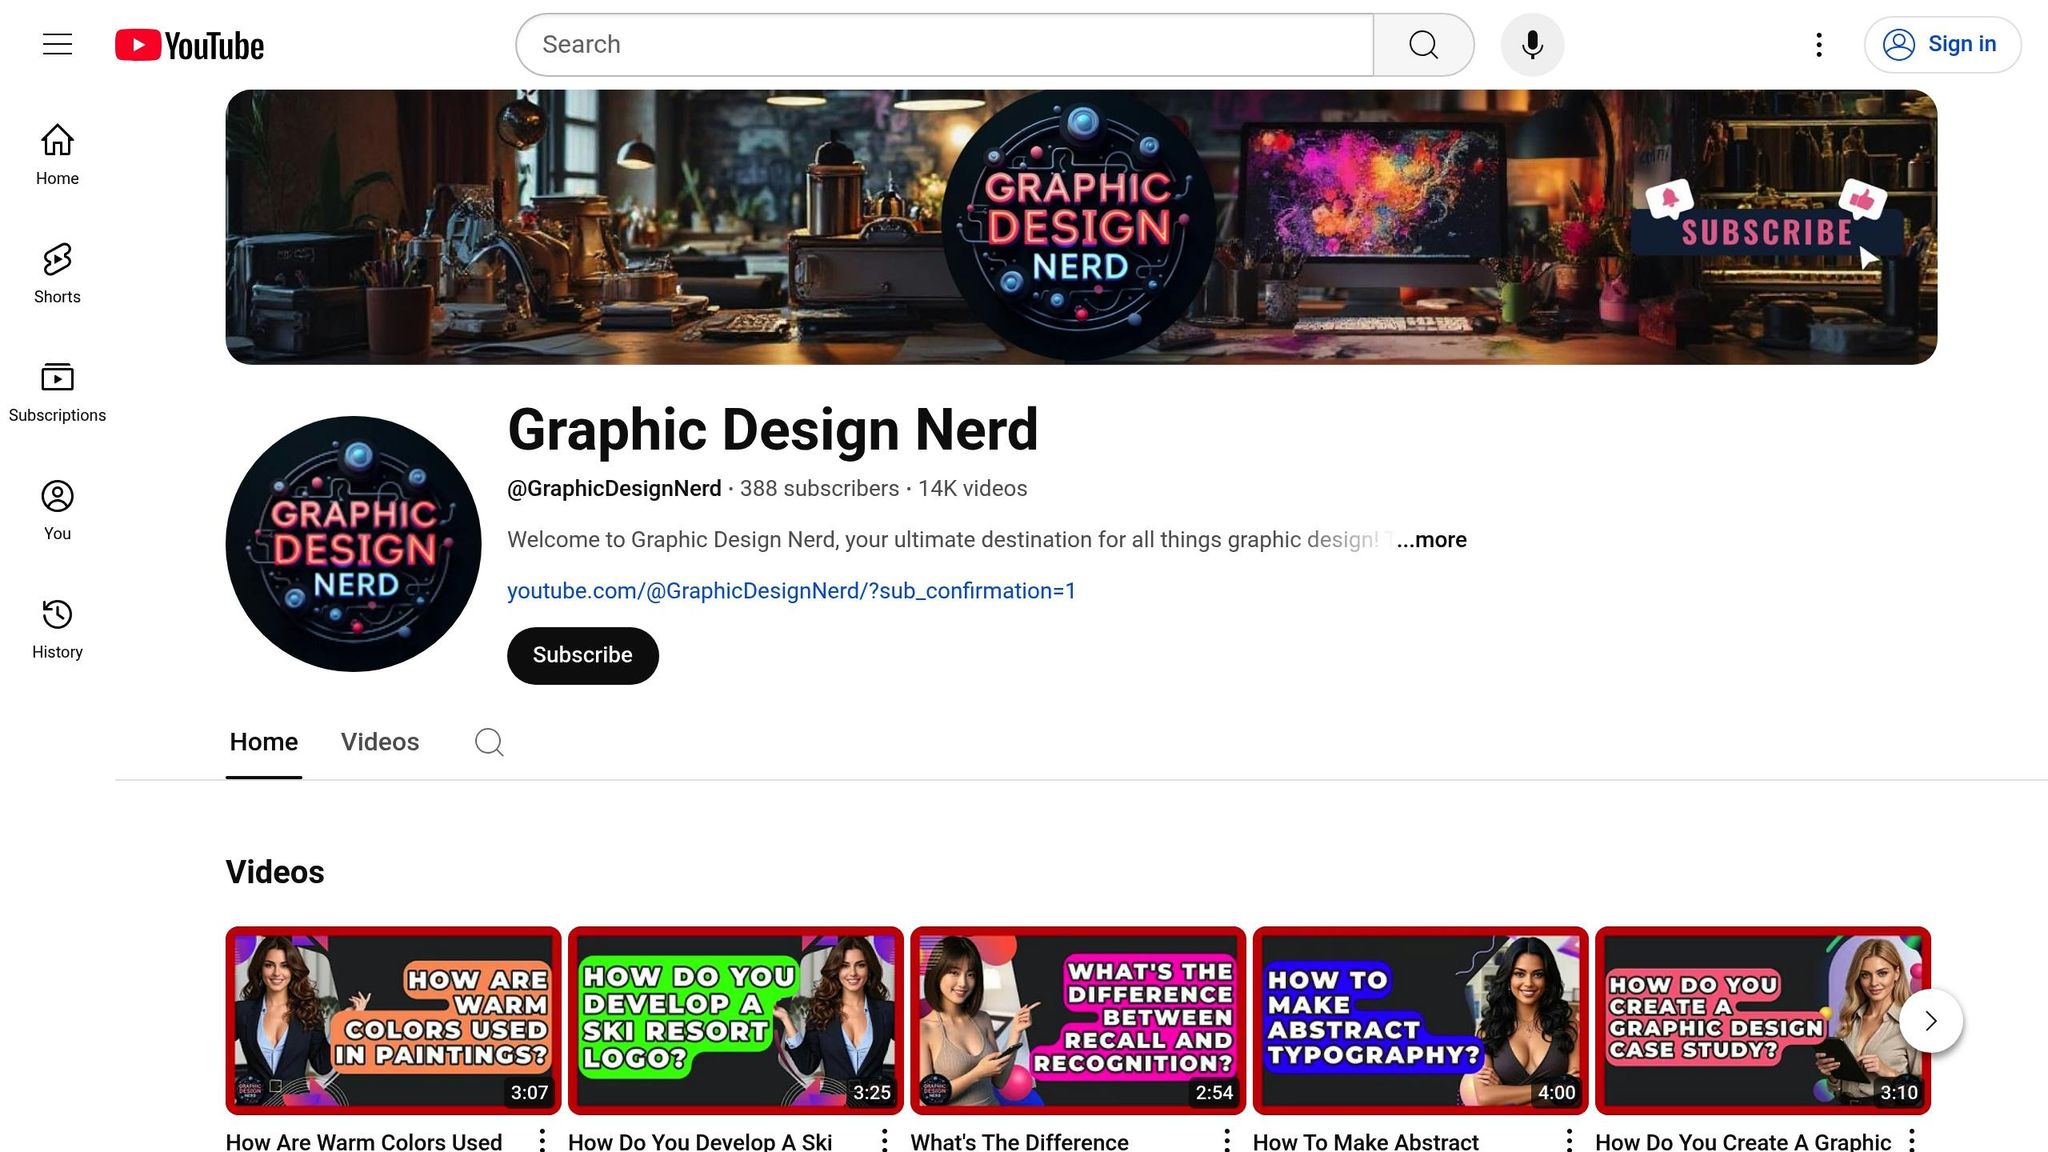Viewport: 2048px width, 1152px height.
Task: Open the hamburger navigation menu
Action: (56, 44)
